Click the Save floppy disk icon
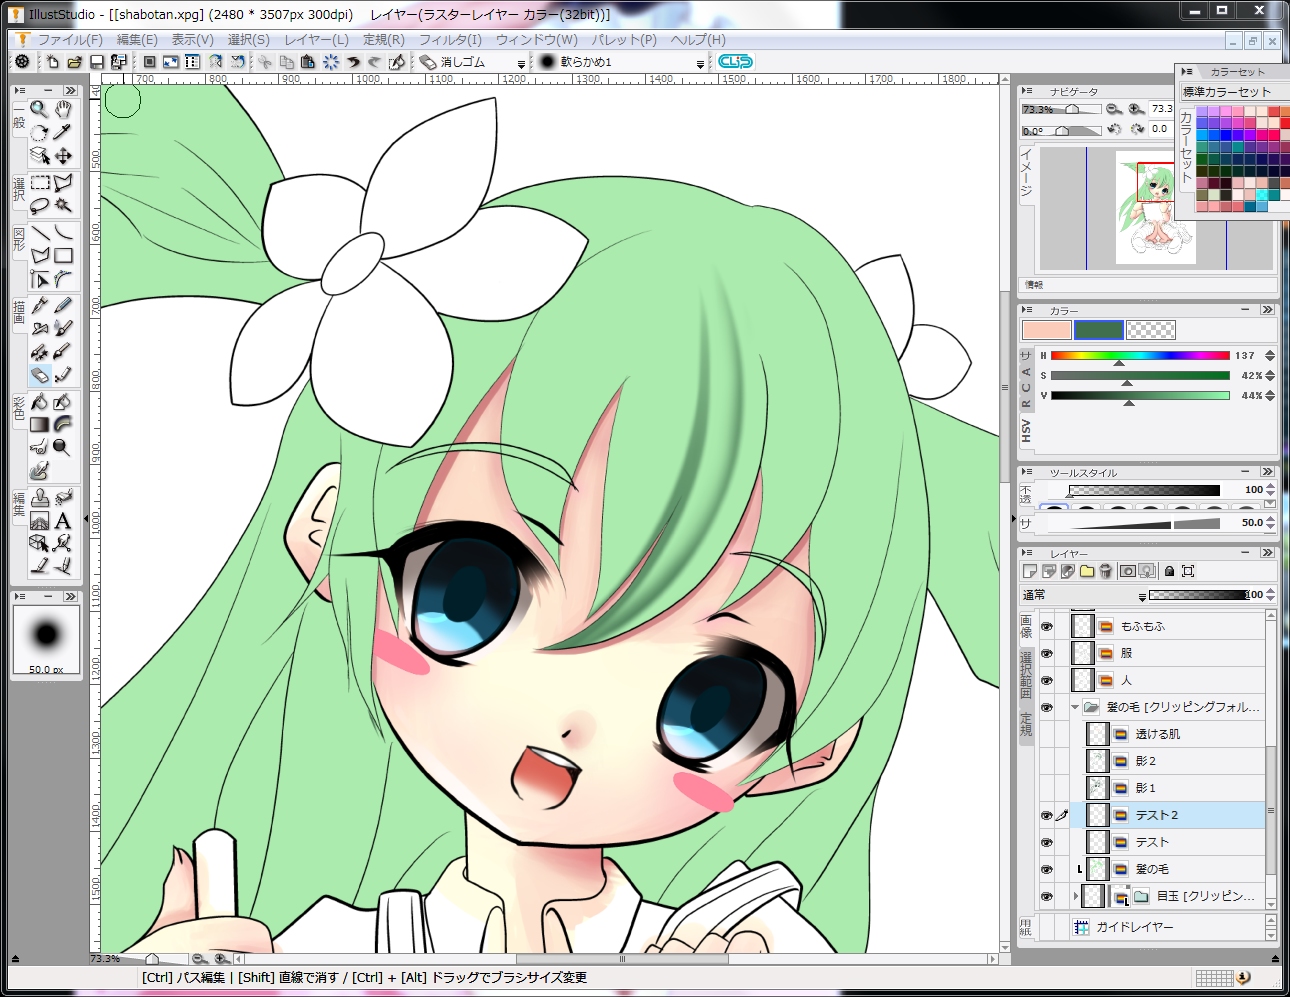Viewport: 1290px width, 997px height. (x=97, y=62)
